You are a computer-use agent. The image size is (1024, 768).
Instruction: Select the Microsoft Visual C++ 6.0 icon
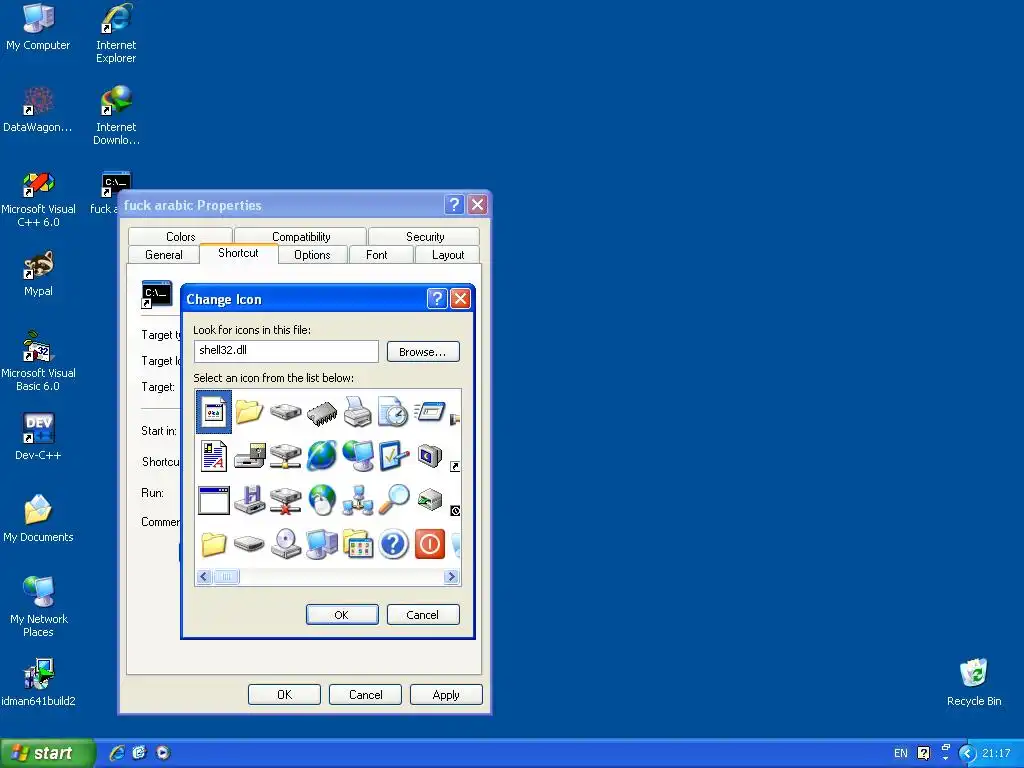(38, 199)
